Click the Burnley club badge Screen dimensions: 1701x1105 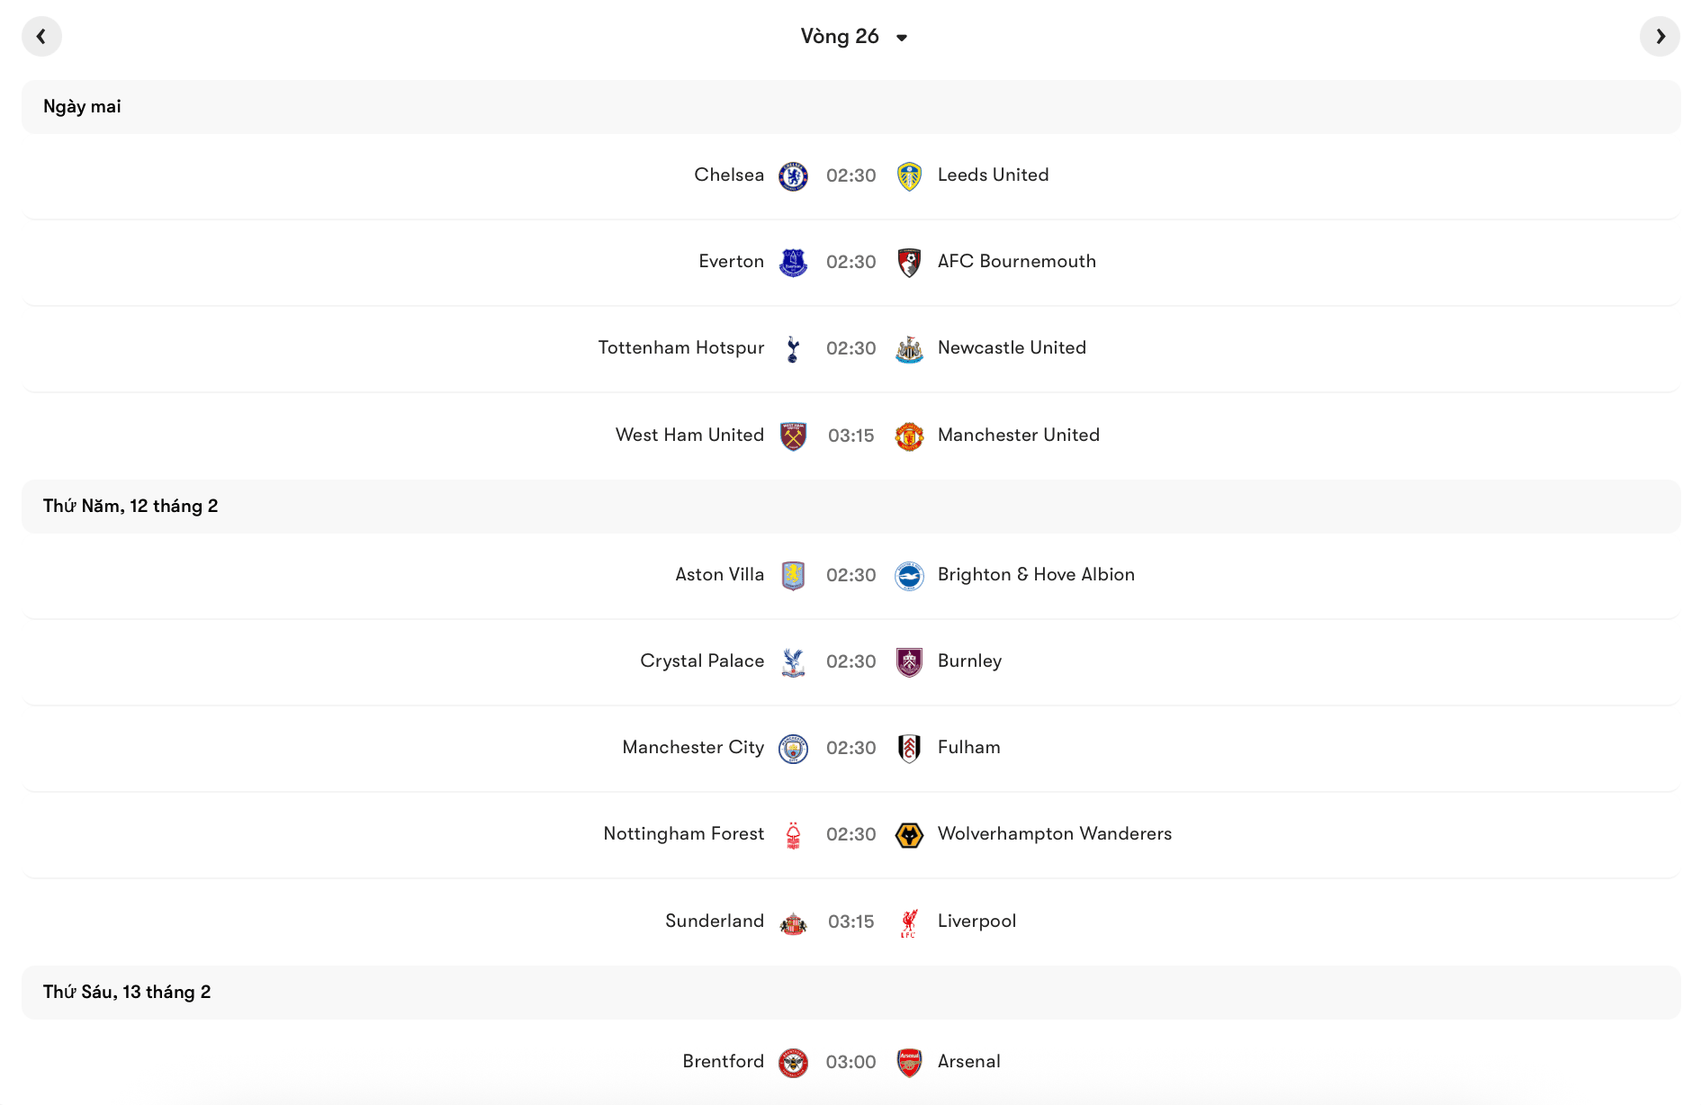[910, 661]
